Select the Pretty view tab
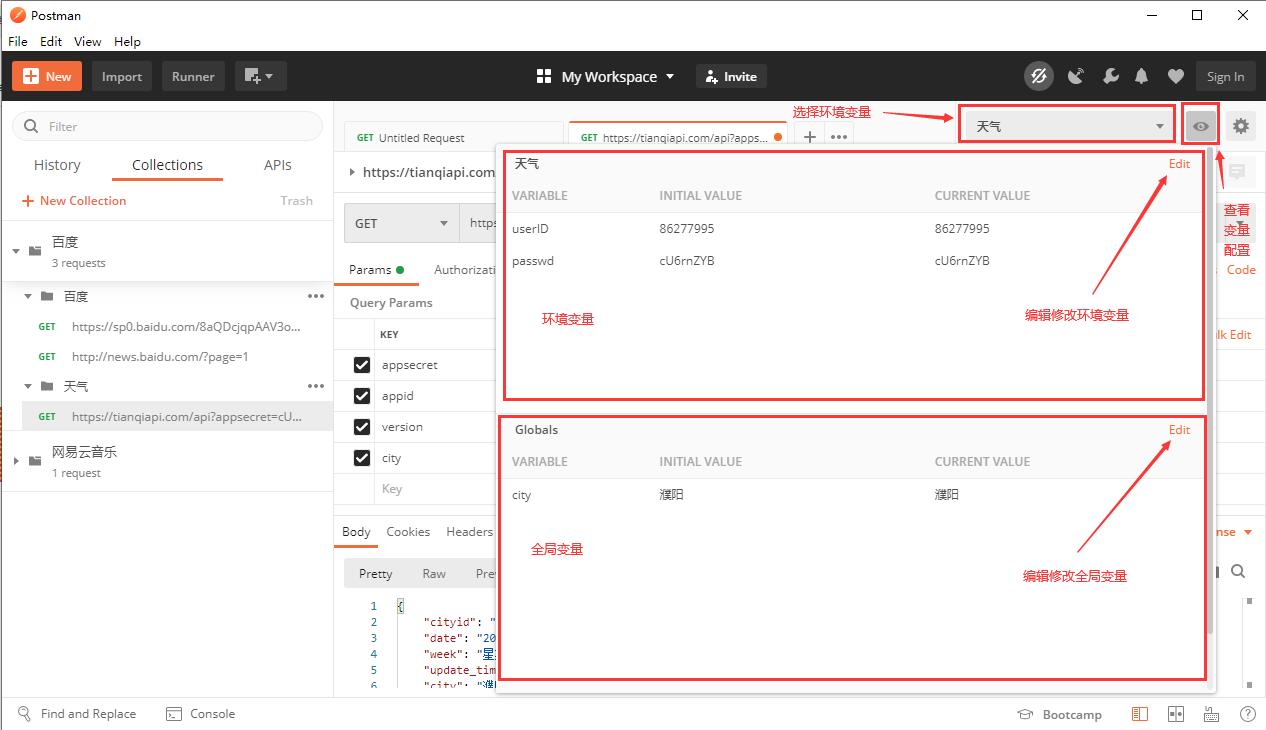The width and height of the screenshot is (1266, 730). (x=376, y=573)
